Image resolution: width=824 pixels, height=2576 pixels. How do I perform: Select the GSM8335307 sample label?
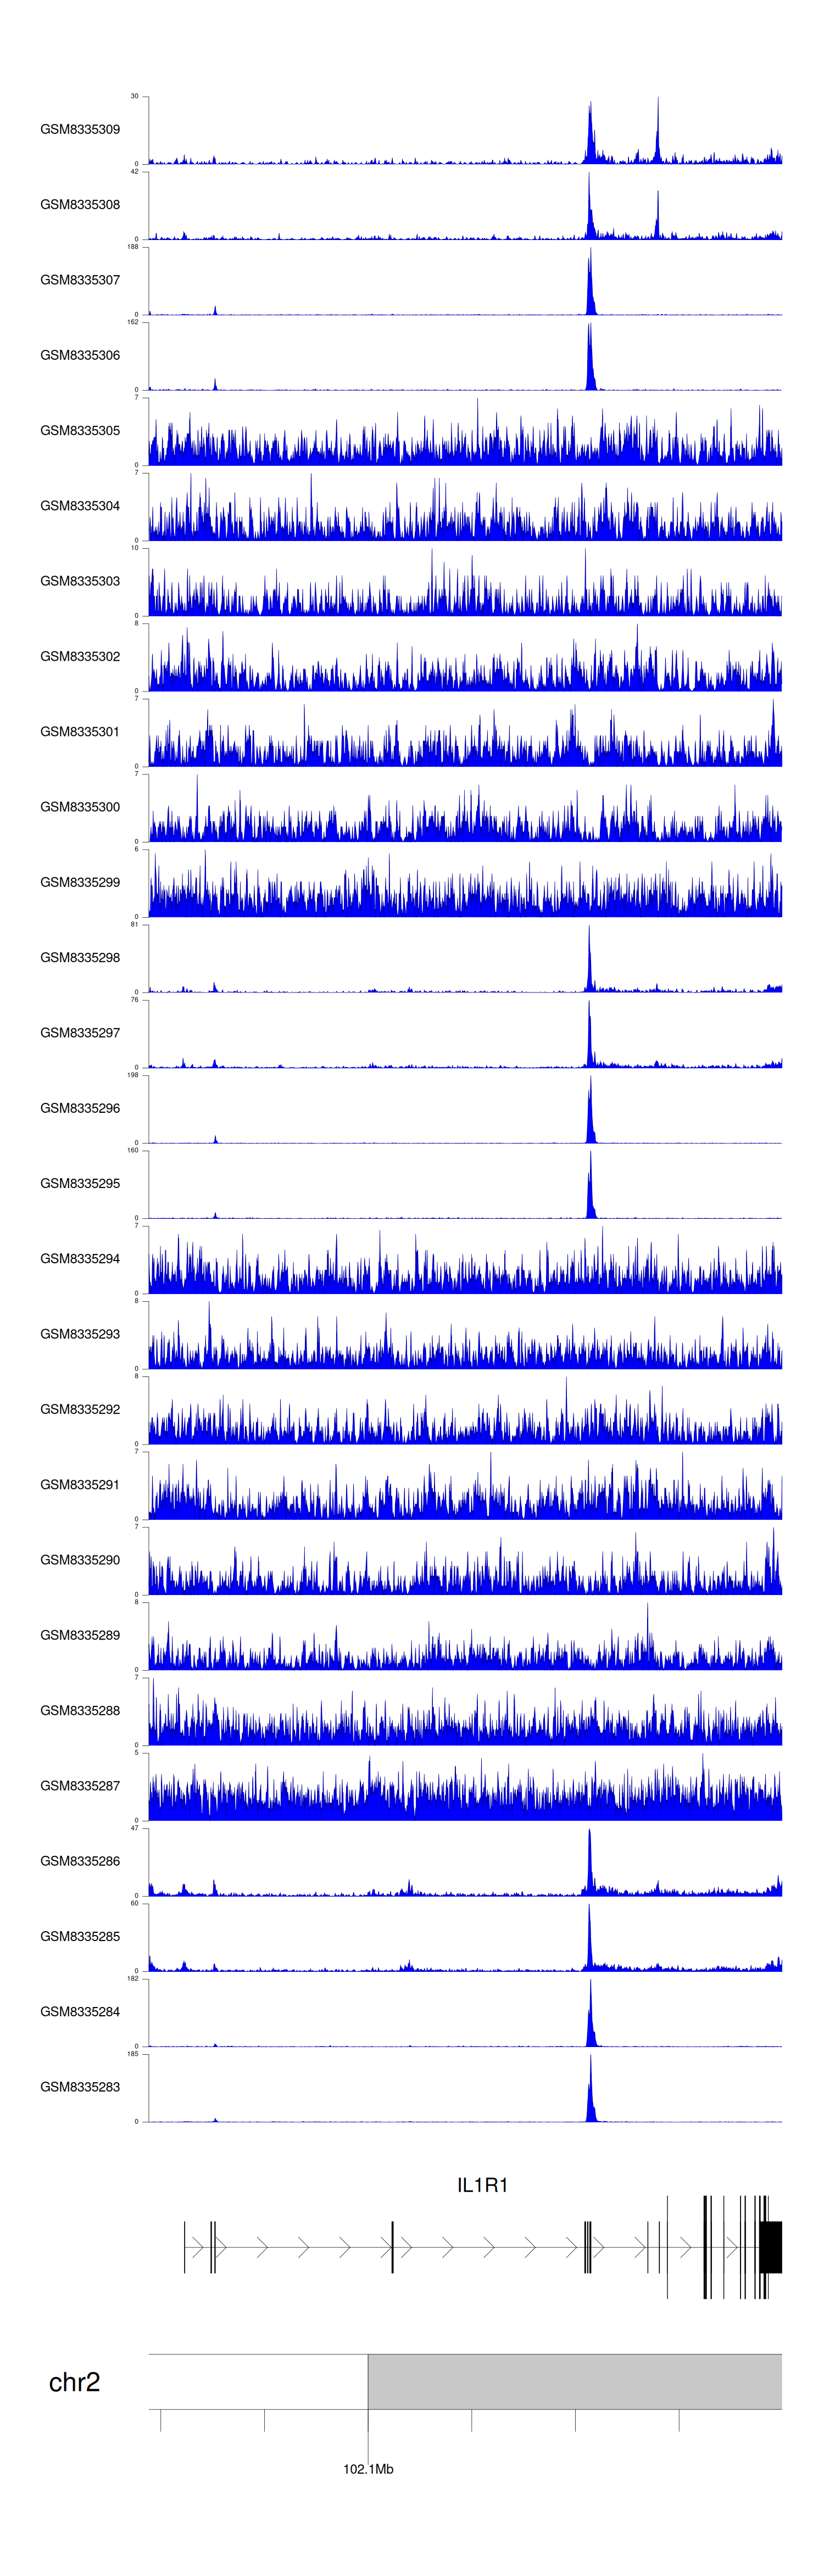tap(80, 280)
